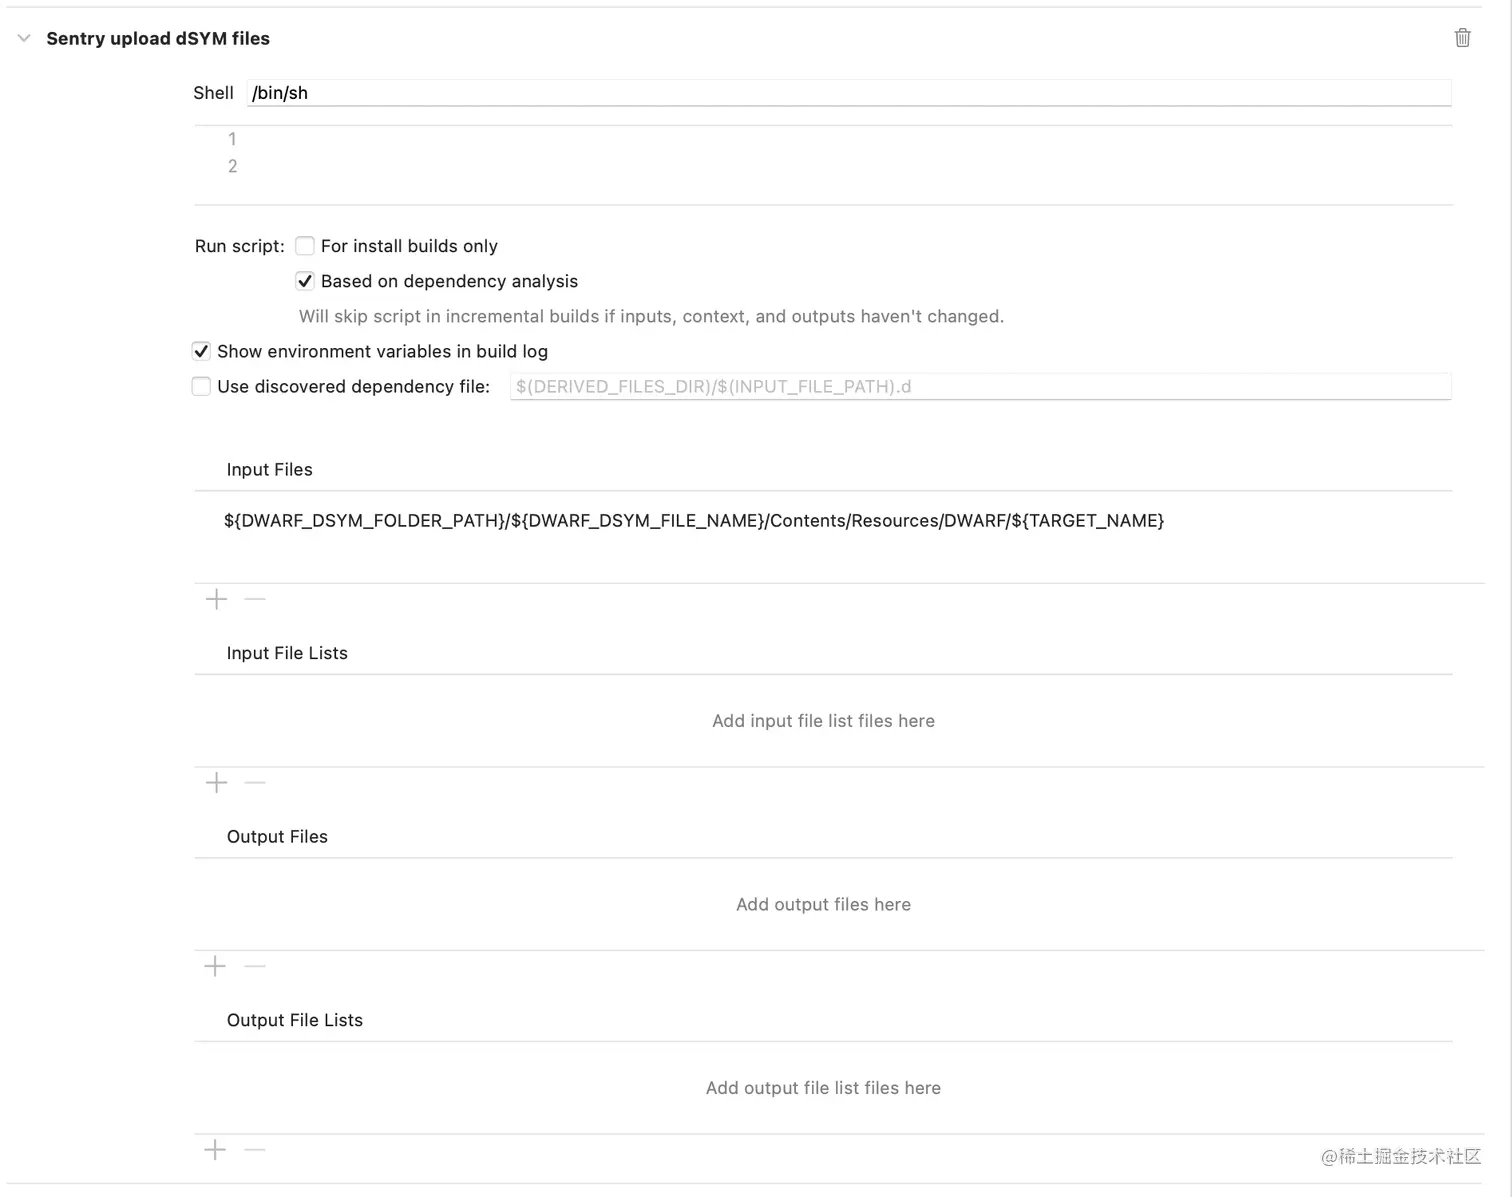The width and height of the screenshot is (1512, 1197).
Task: Delete the Sentry upload dSYM files phase
Action: point(1462,38)
